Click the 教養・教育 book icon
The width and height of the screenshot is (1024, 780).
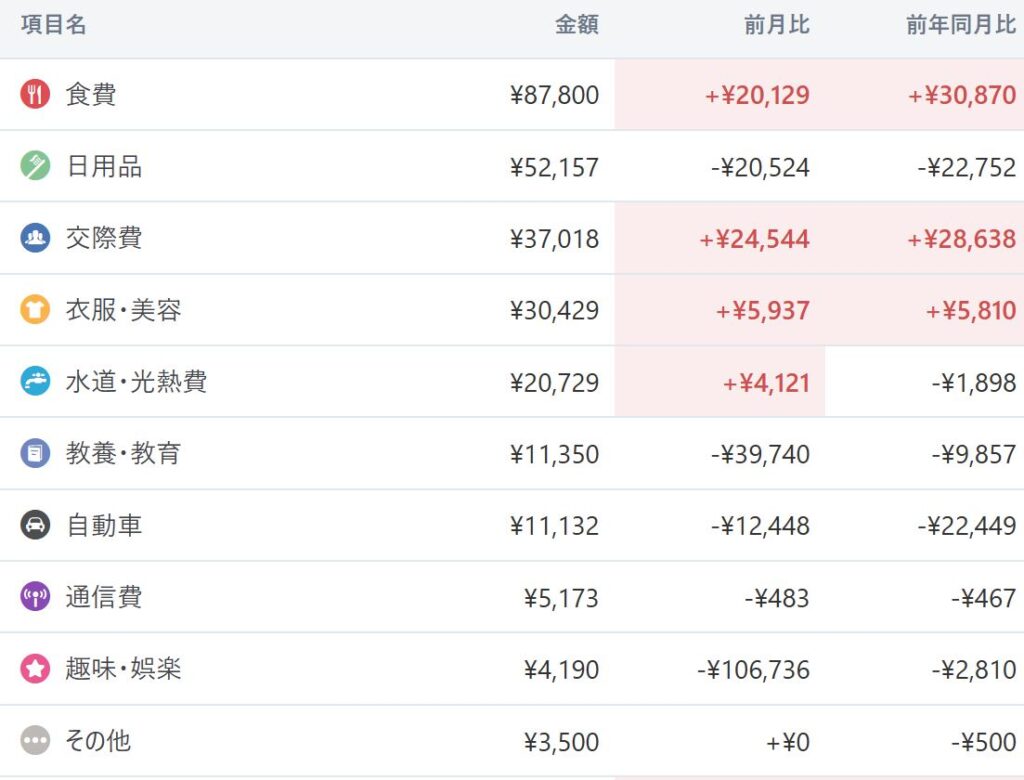[x=35, y=453]
